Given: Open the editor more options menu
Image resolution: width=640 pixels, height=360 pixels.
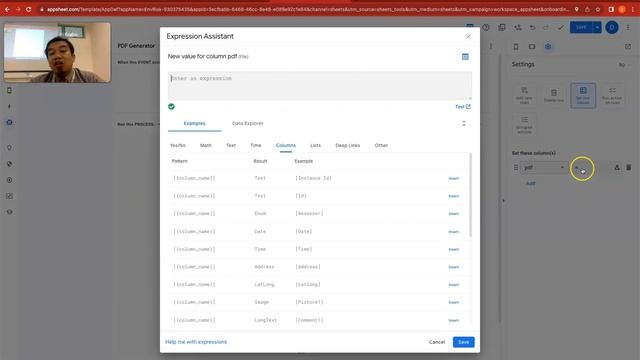Looking at the screenshot, I should (628, 27).
